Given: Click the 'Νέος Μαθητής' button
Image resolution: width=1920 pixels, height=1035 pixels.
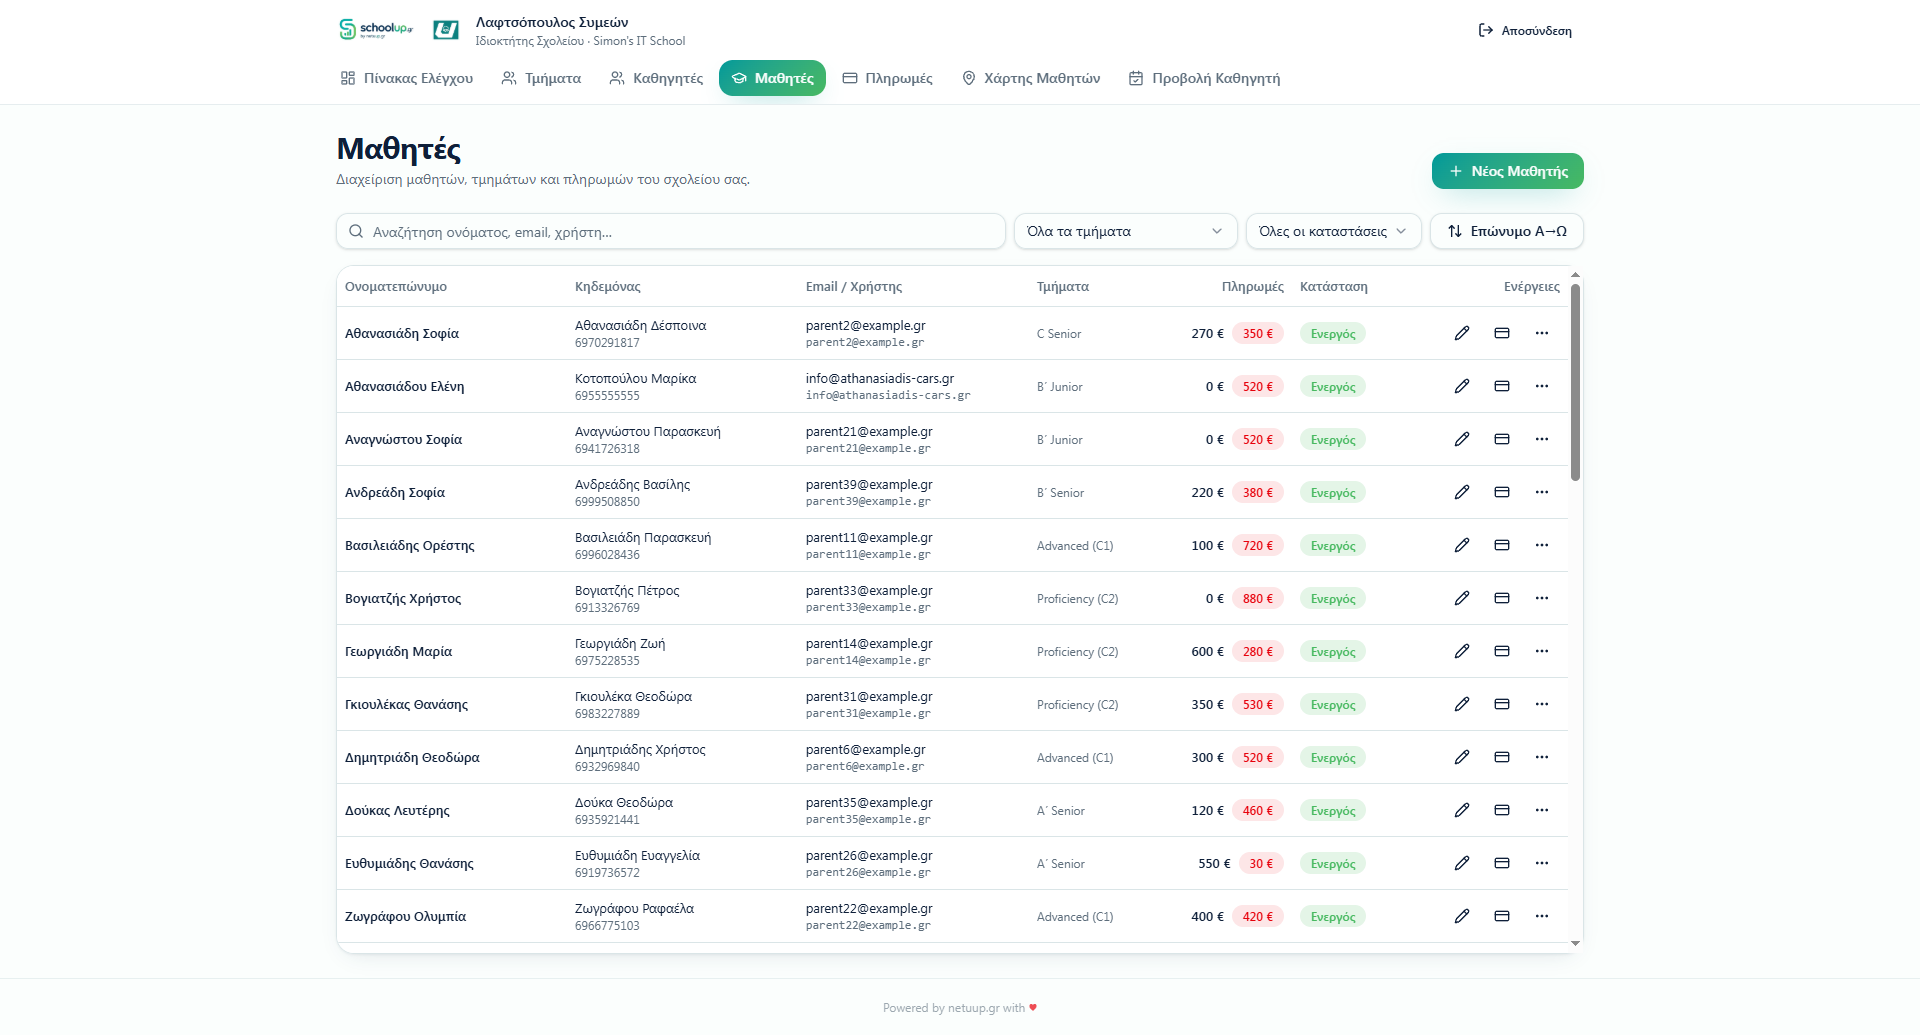Looking at the screenshot, I should pos(1508,171).
